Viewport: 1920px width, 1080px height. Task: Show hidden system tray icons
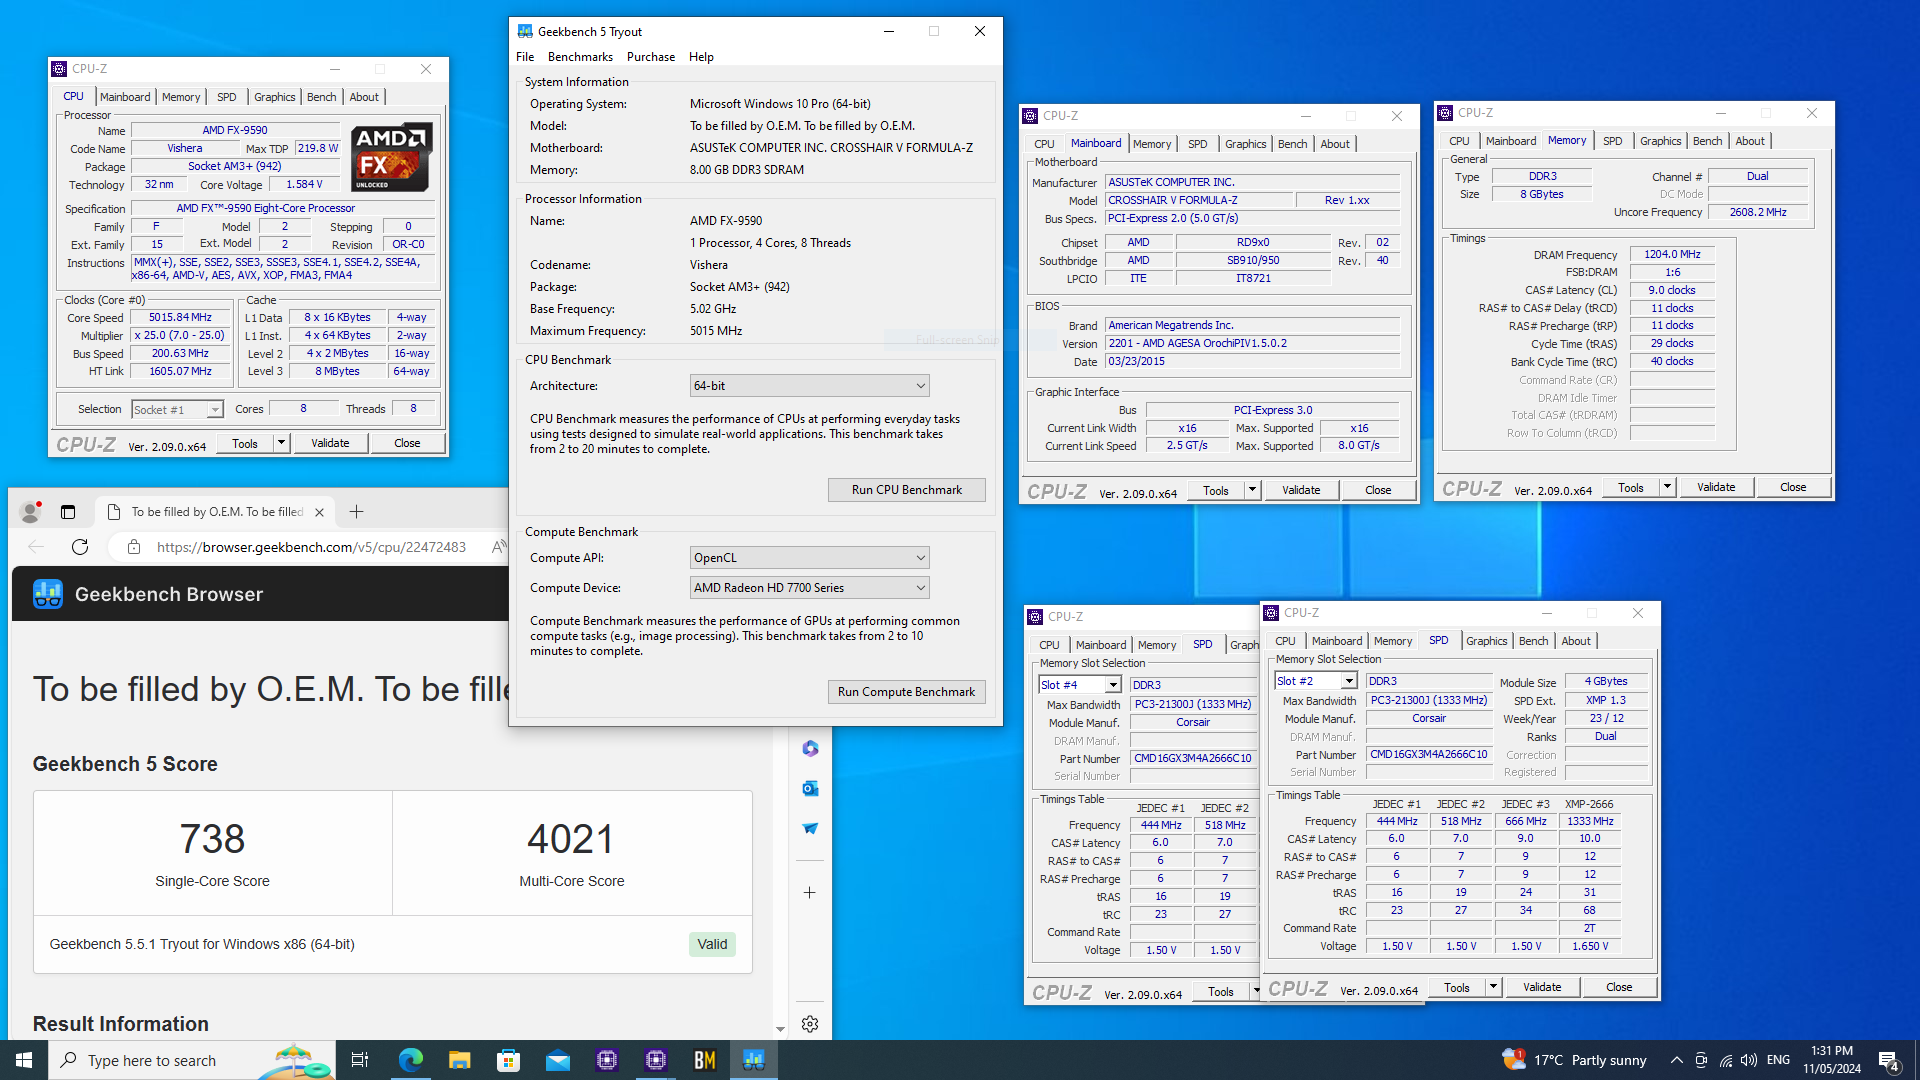(x=1677, y=1060)
